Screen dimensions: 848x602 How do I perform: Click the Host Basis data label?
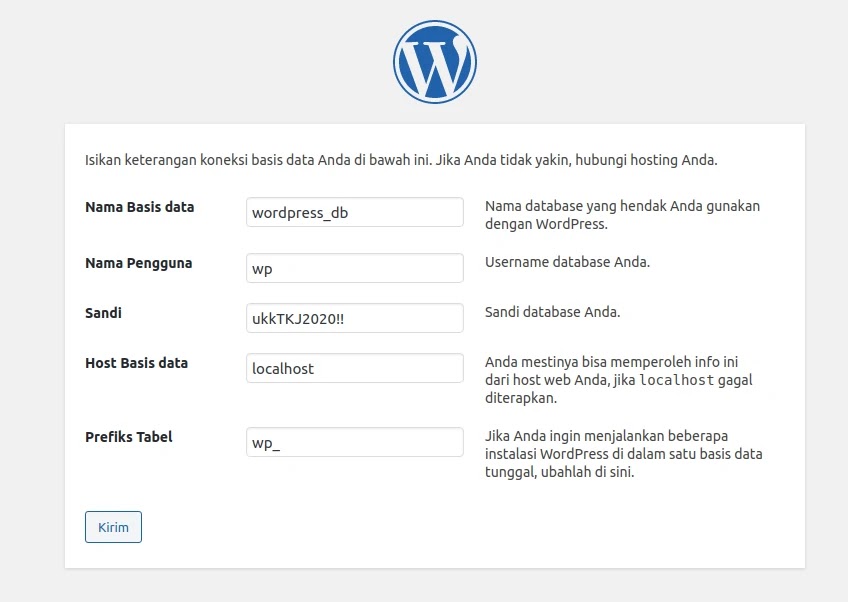tap(136, 363)
